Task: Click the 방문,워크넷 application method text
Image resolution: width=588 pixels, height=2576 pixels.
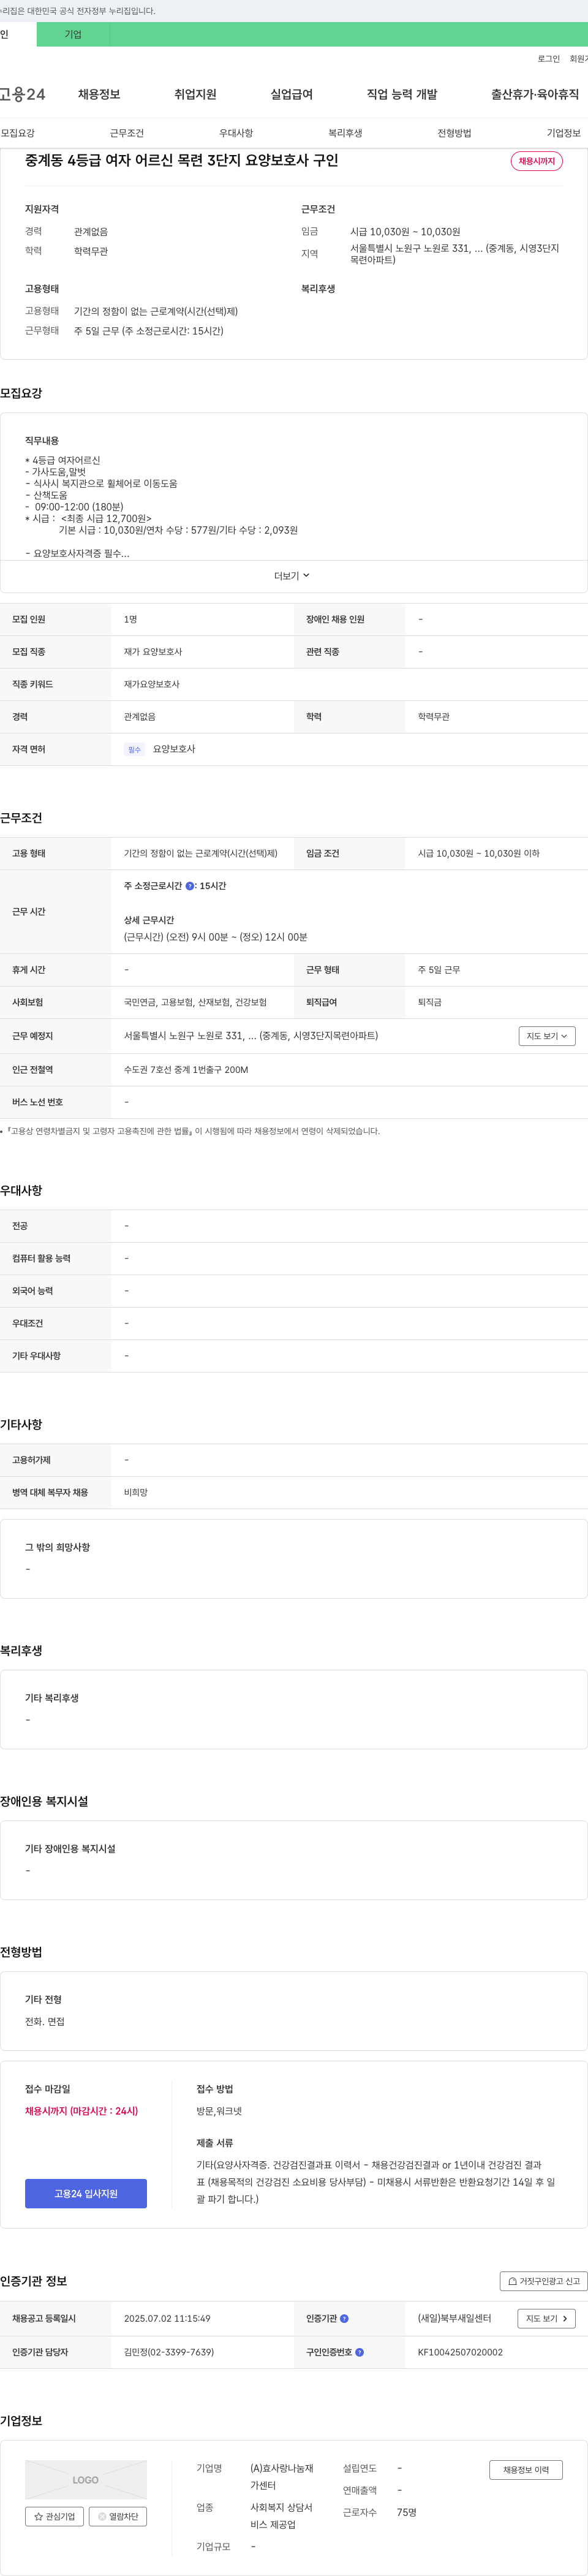Action: click(x=219, y=2111)
